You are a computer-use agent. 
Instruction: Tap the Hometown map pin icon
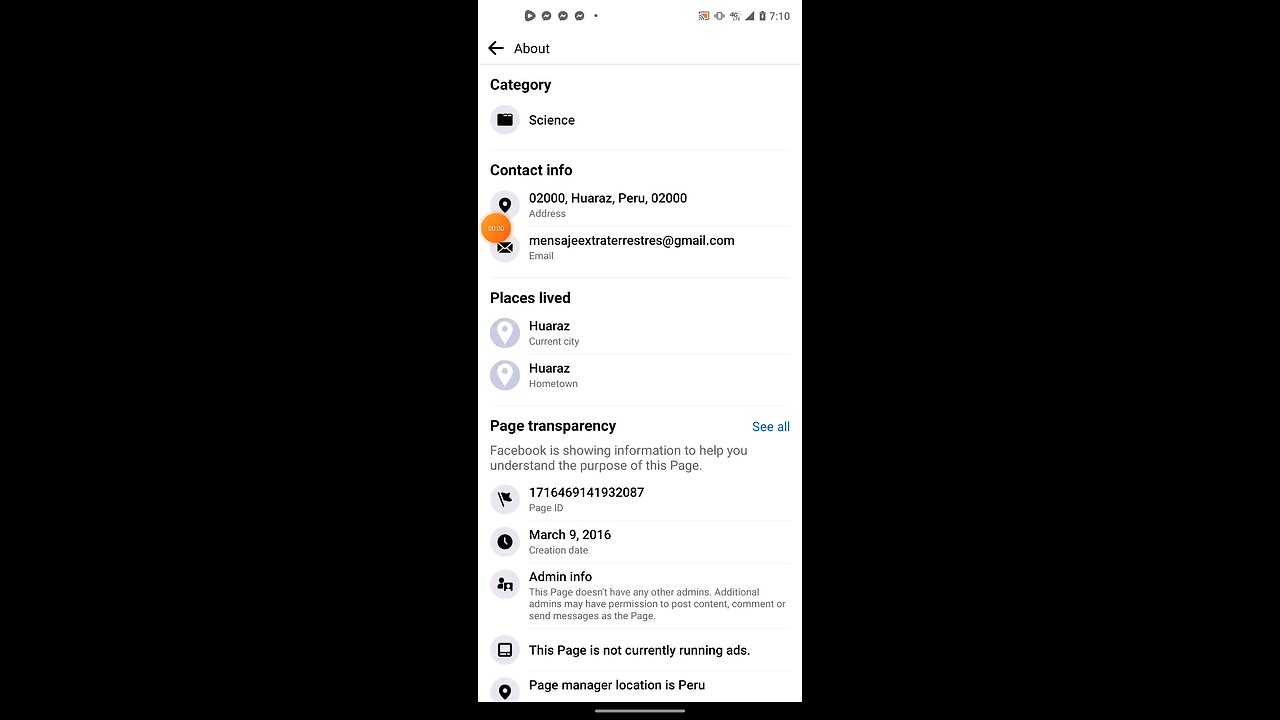point(505,375)
